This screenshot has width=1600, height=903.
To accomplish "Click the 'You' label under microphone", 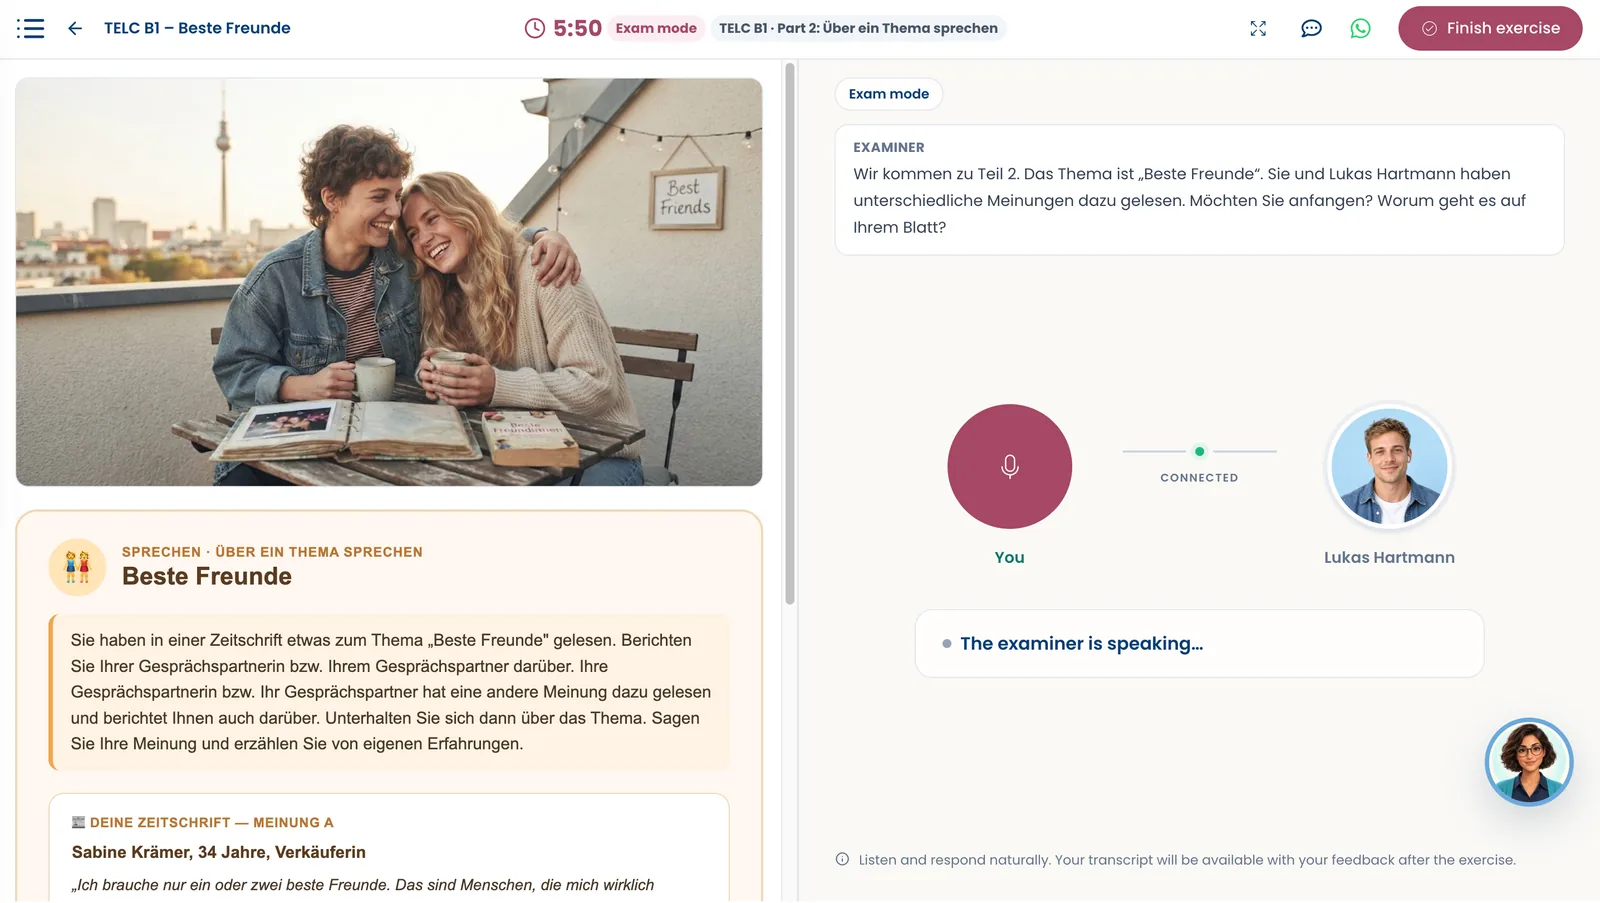I will click(1009, 557).
